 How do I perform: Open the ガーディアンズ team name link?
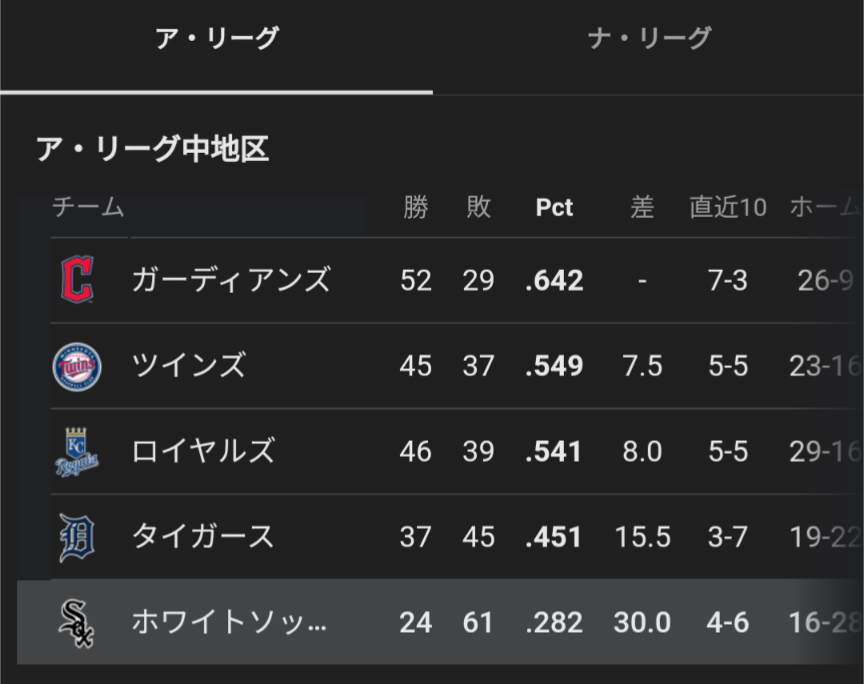[x=231, y=280]
